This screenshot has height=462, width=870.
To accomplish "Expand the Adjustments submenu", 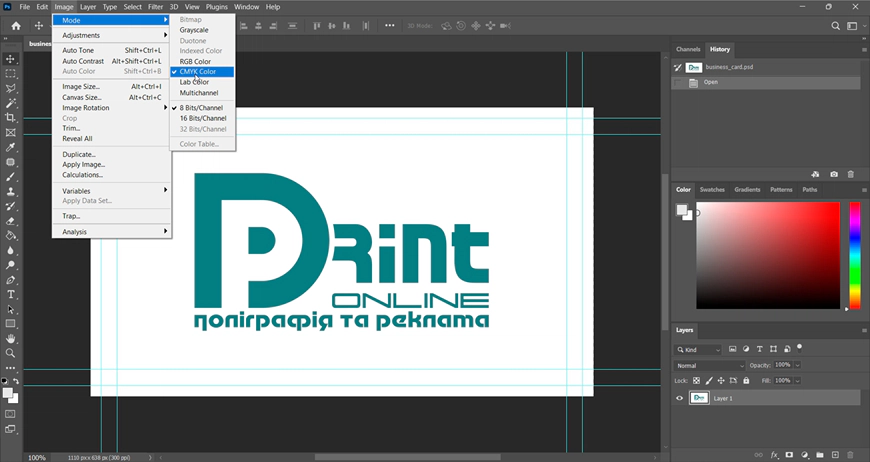I will tap(112, 35).
